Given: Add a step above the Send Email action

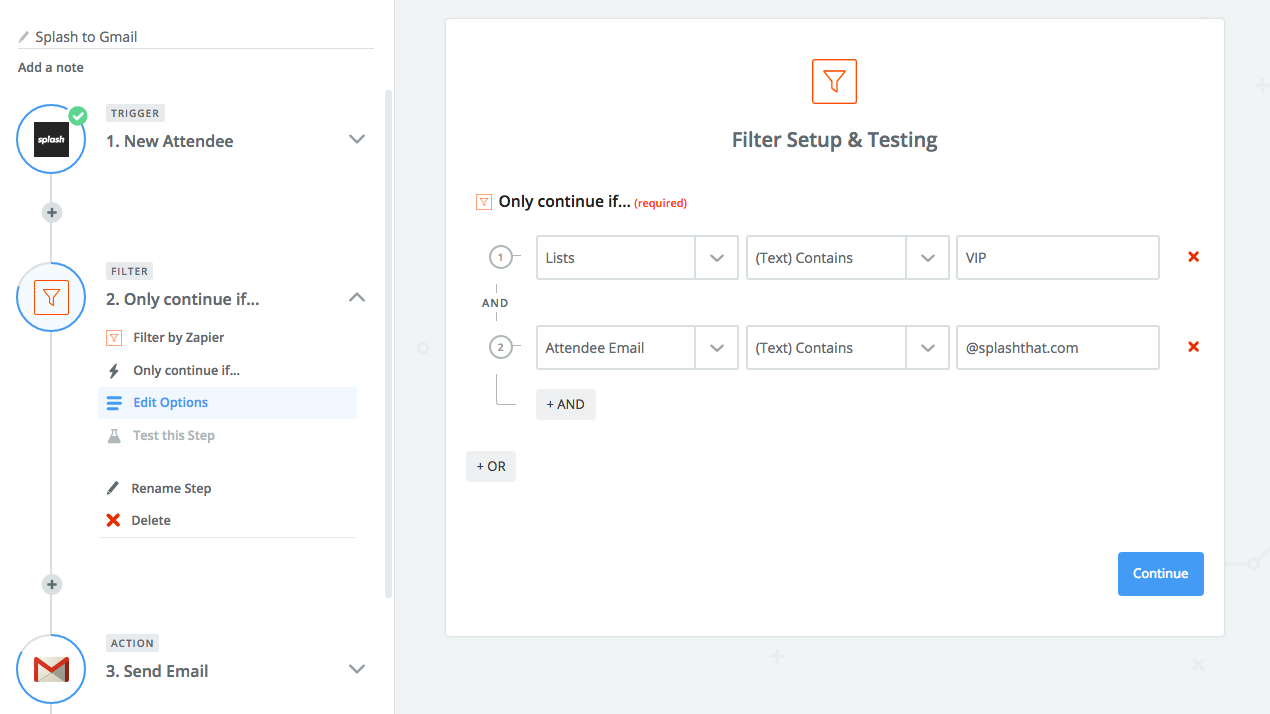Looking at the screenshot, I should click(52, 584).
